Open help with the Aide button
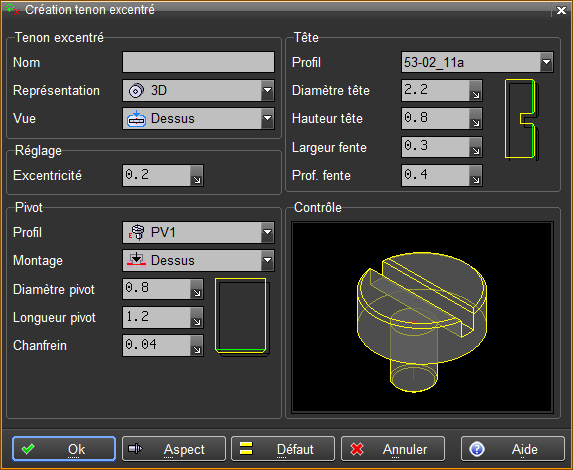Image resolution: width=573 pixels, height=470 pixels. point(513,449)
